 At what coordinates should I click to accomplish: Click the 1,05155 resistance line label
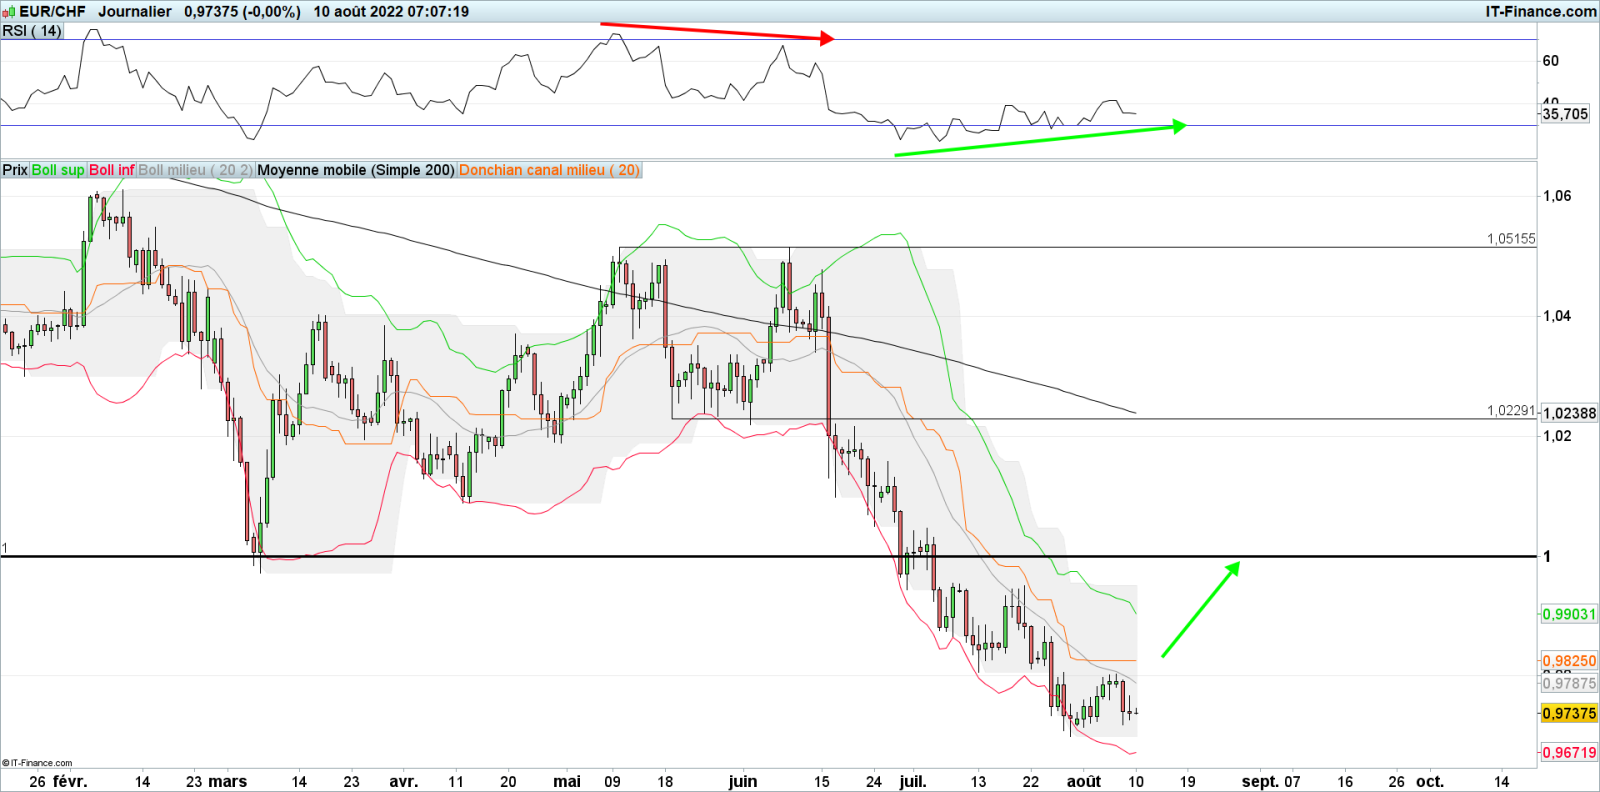pyautogui.click(x=1510, y=239)
